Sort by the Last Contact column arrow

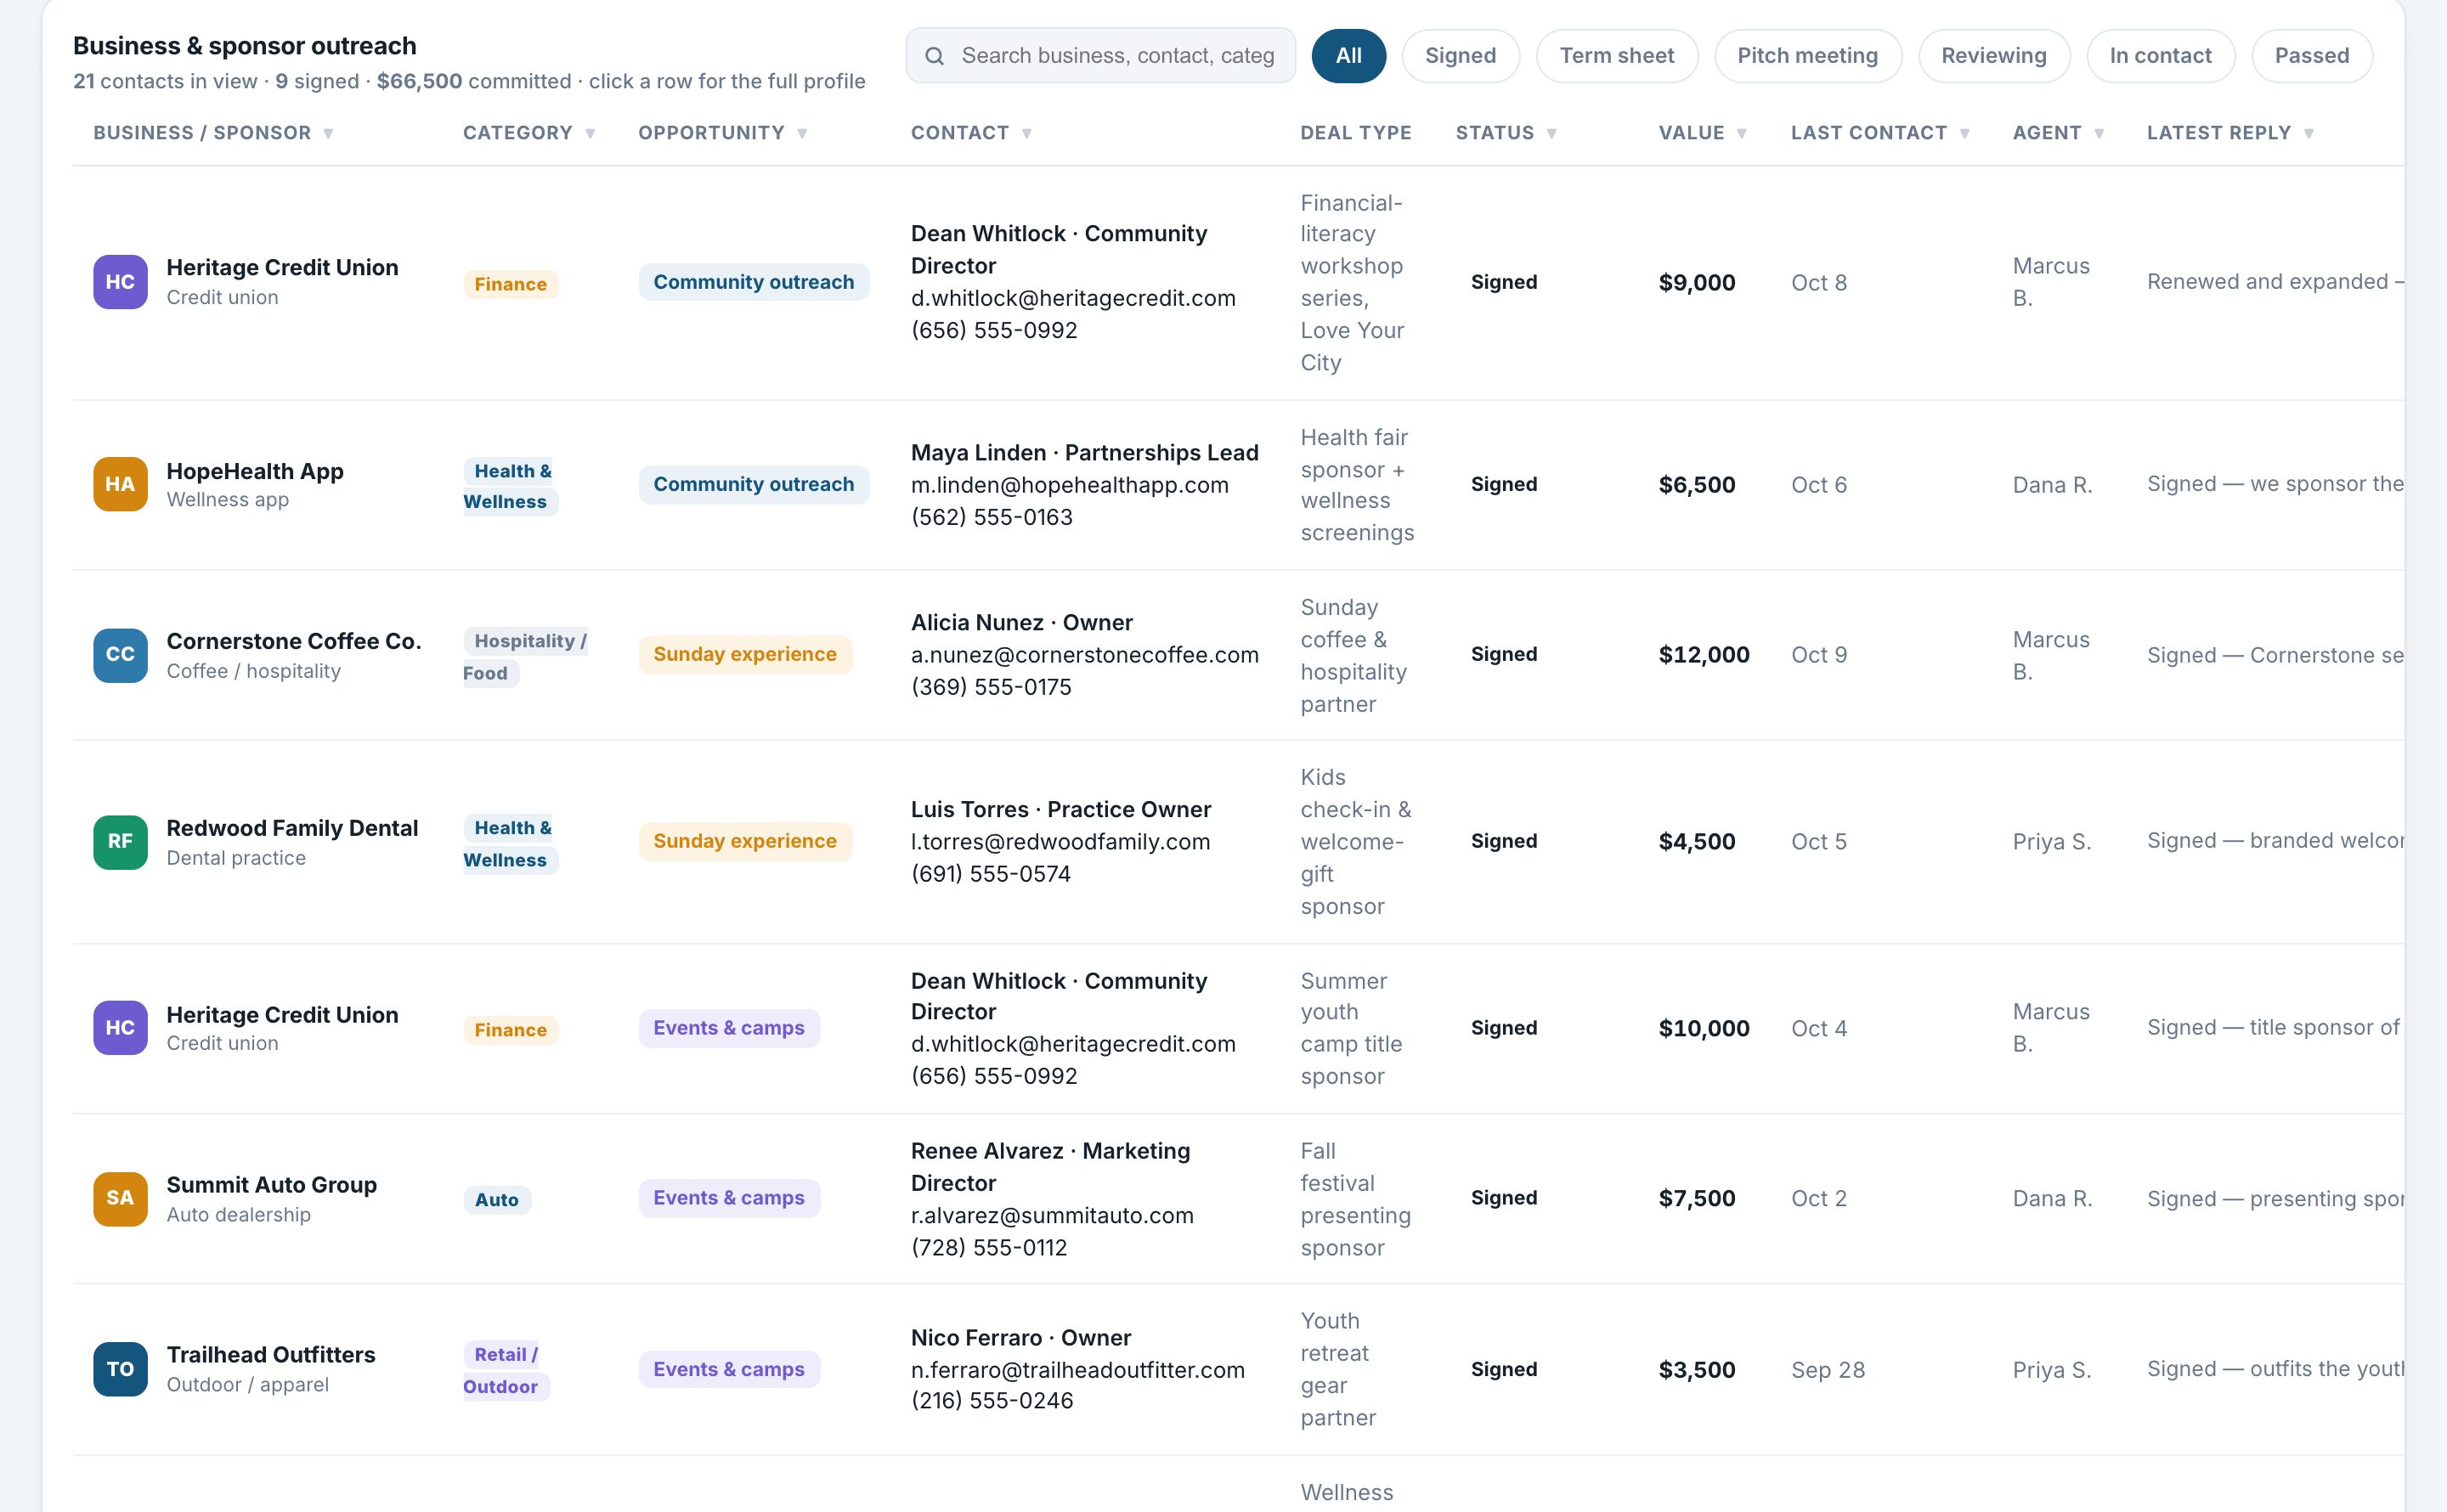tap(1965, 134)
